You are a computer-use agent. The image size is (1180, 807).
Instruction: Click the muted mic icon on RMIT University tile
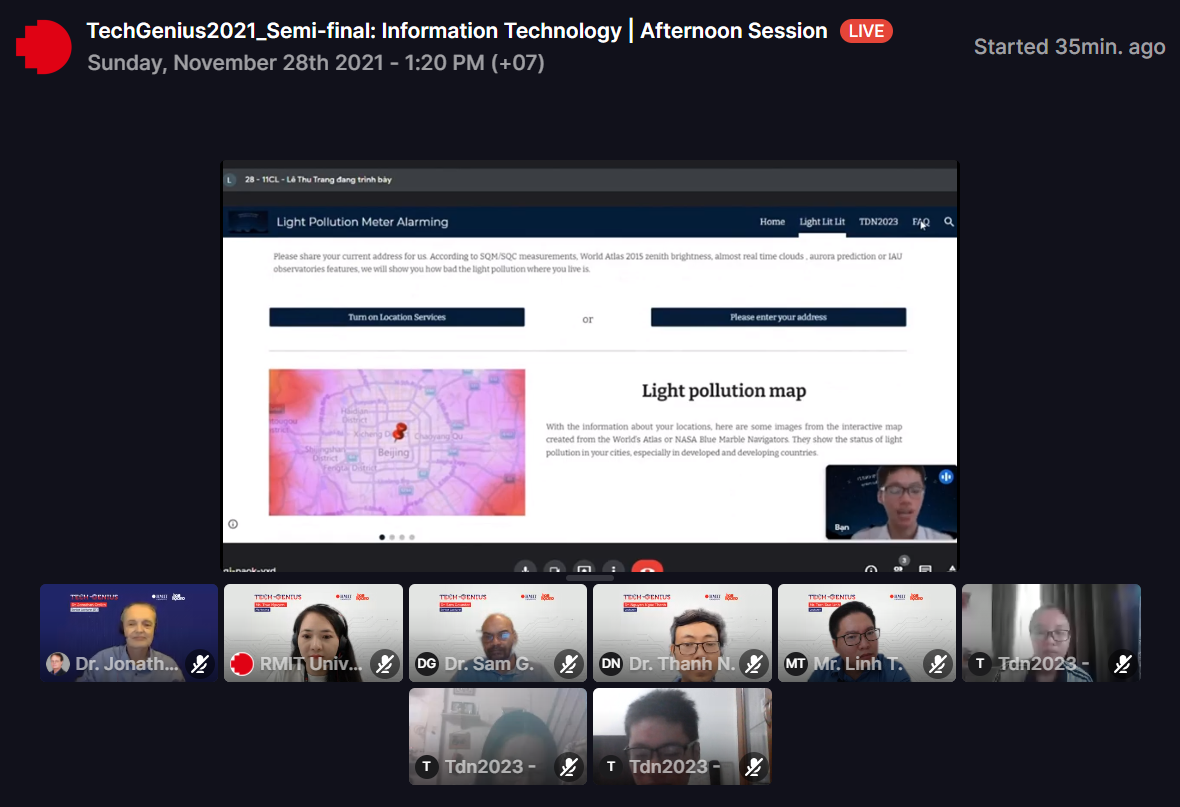385,664
